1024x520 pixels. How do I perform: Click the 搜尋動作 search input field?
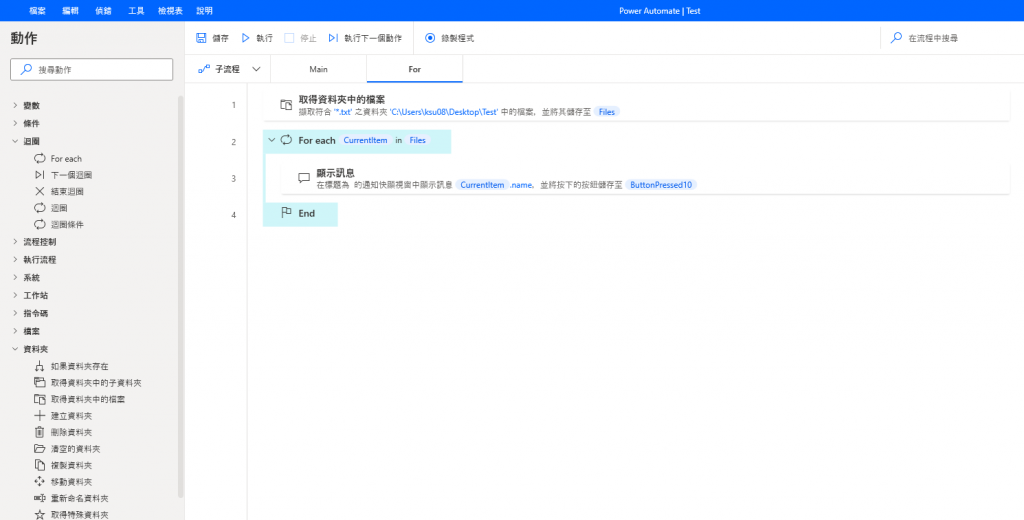click(x=91, y=69)
